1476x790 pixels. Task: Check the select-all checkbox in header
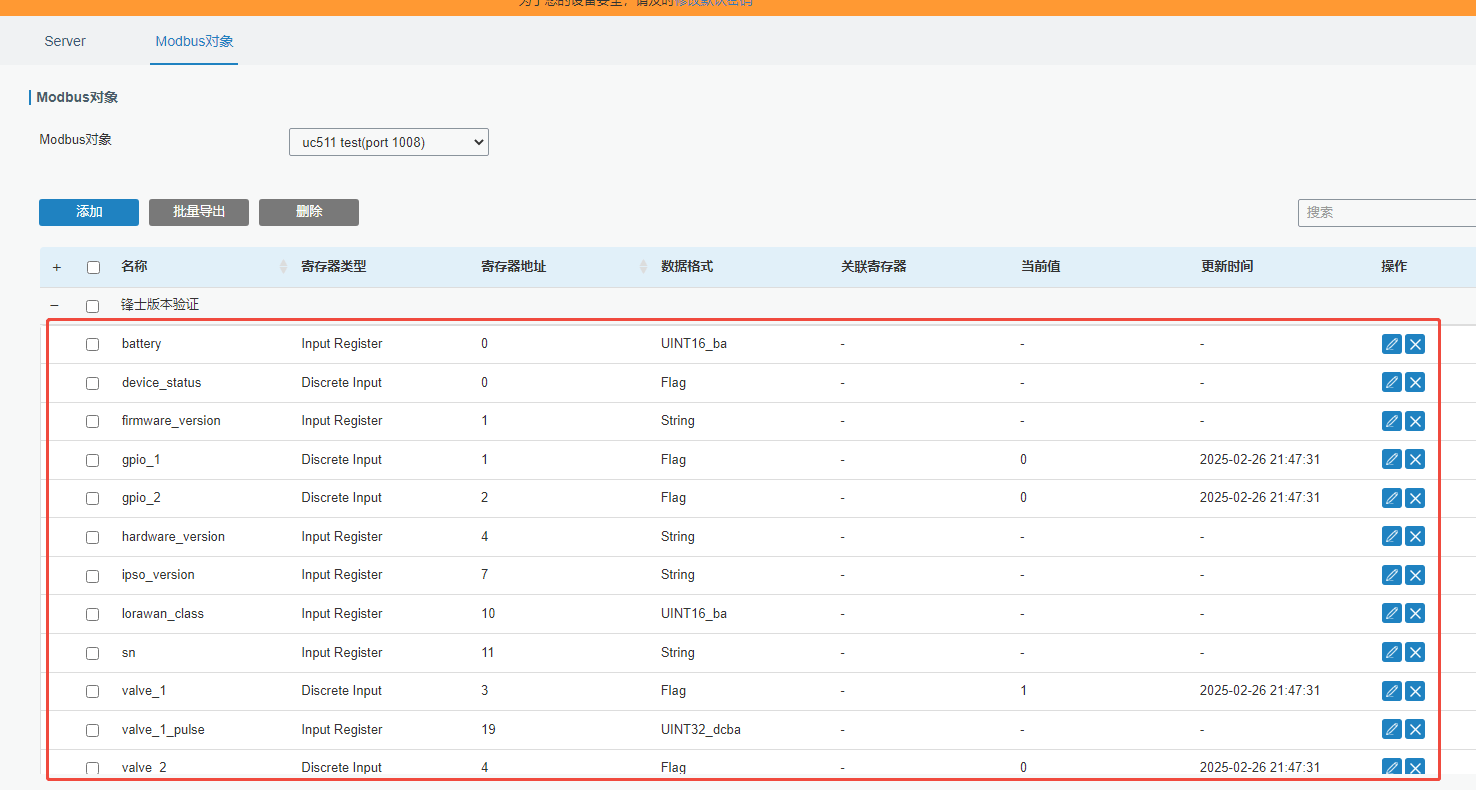[93, 267]
